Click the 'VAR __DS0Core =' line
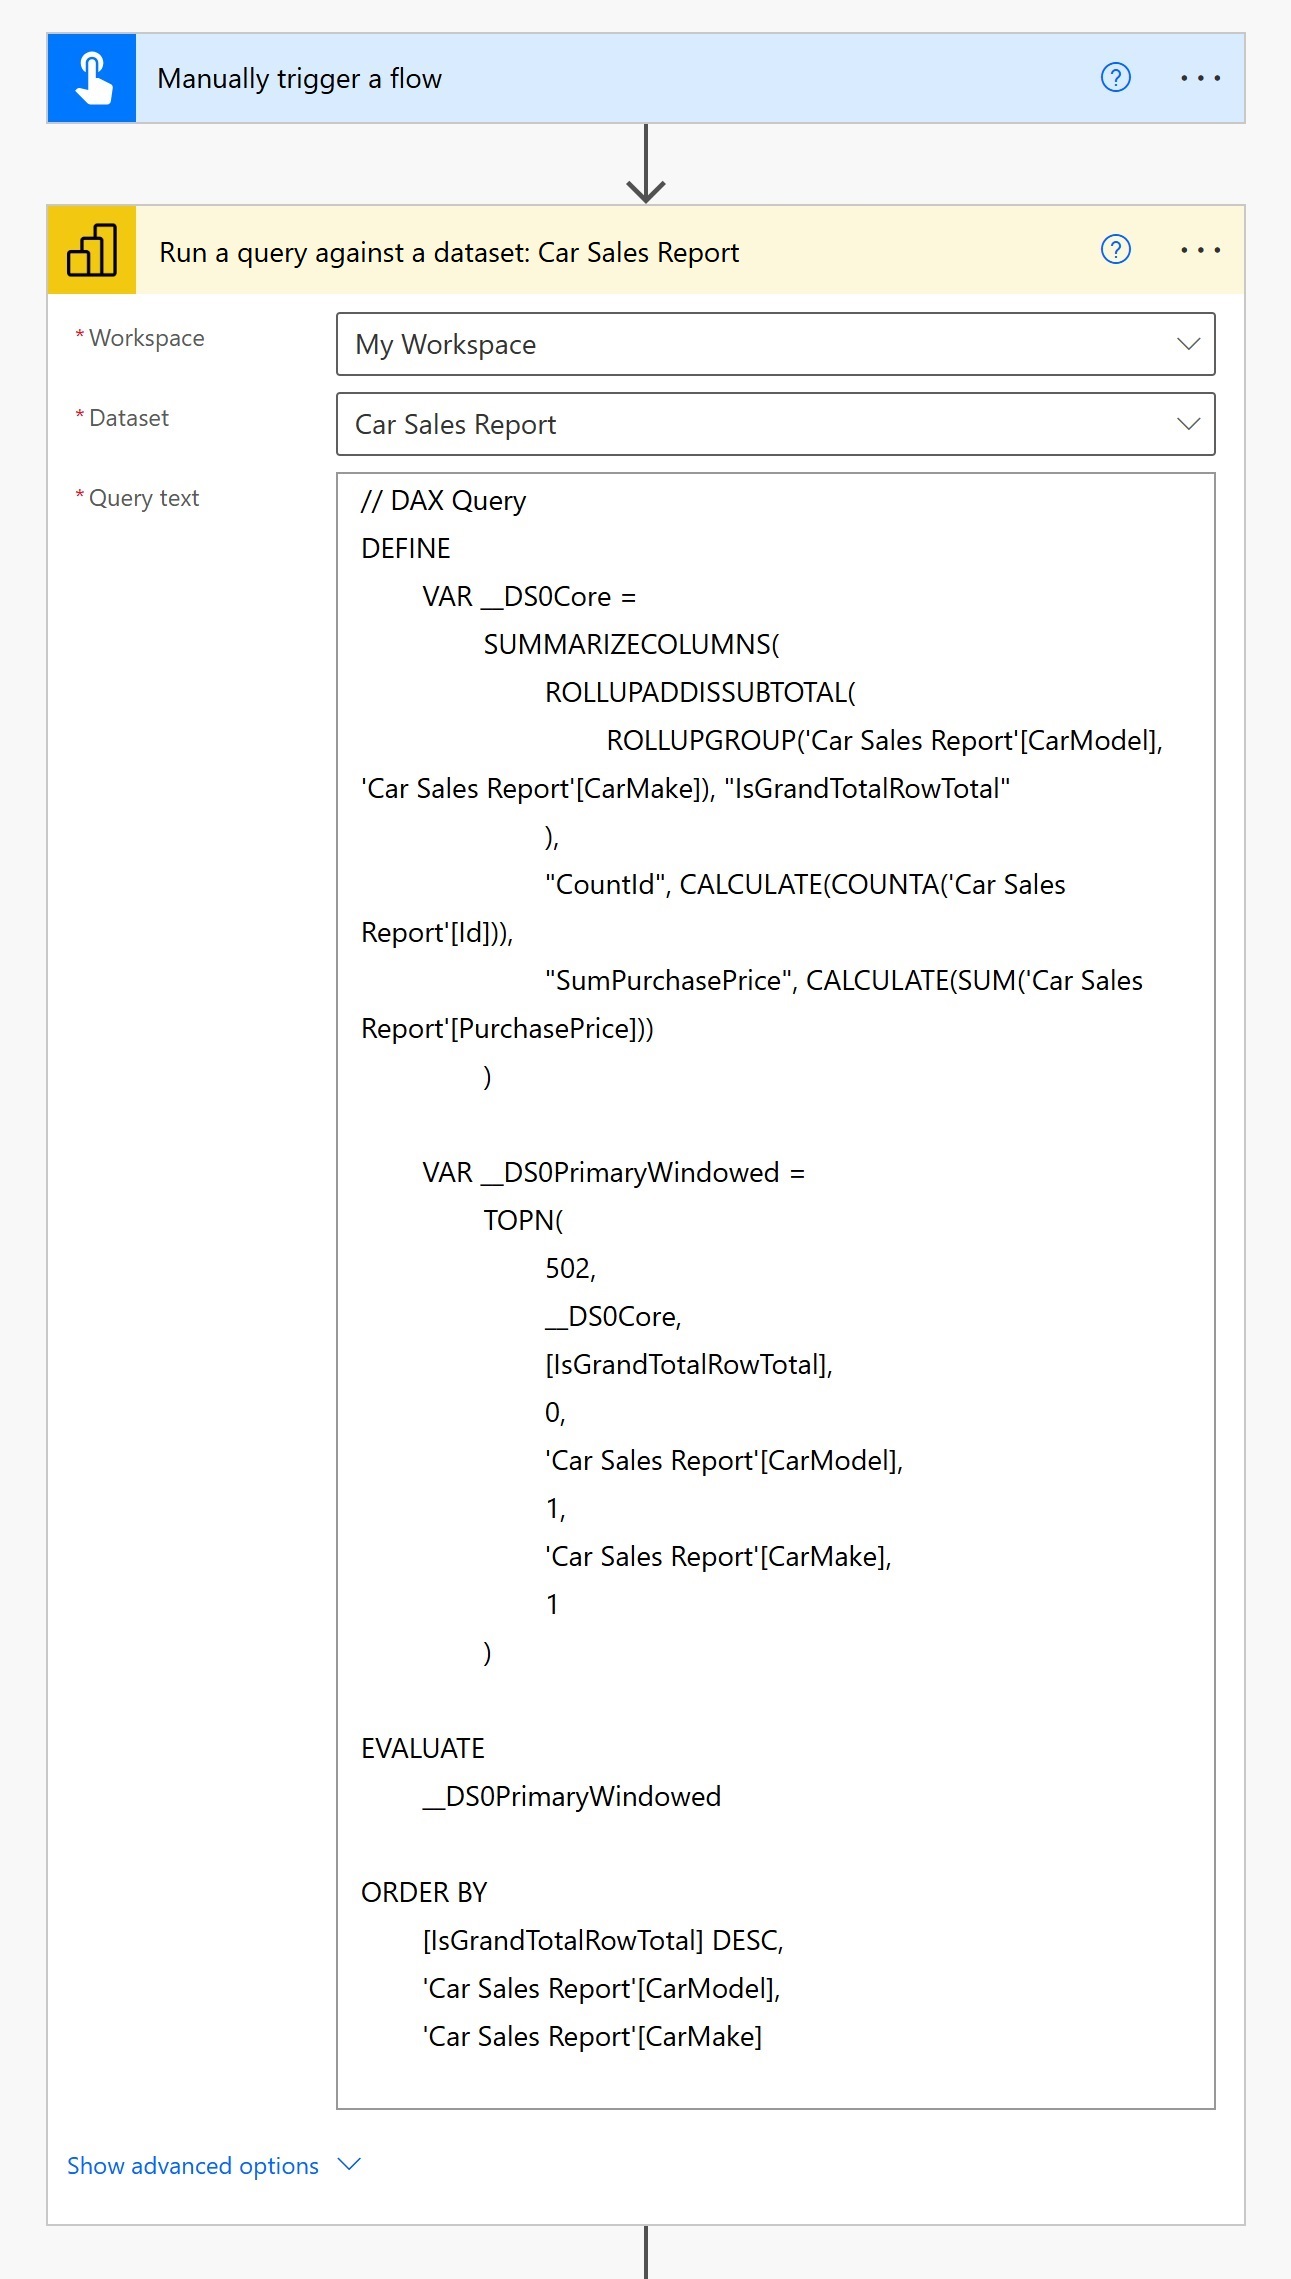Screen dimensions: 1291x2279 [529, 596]
